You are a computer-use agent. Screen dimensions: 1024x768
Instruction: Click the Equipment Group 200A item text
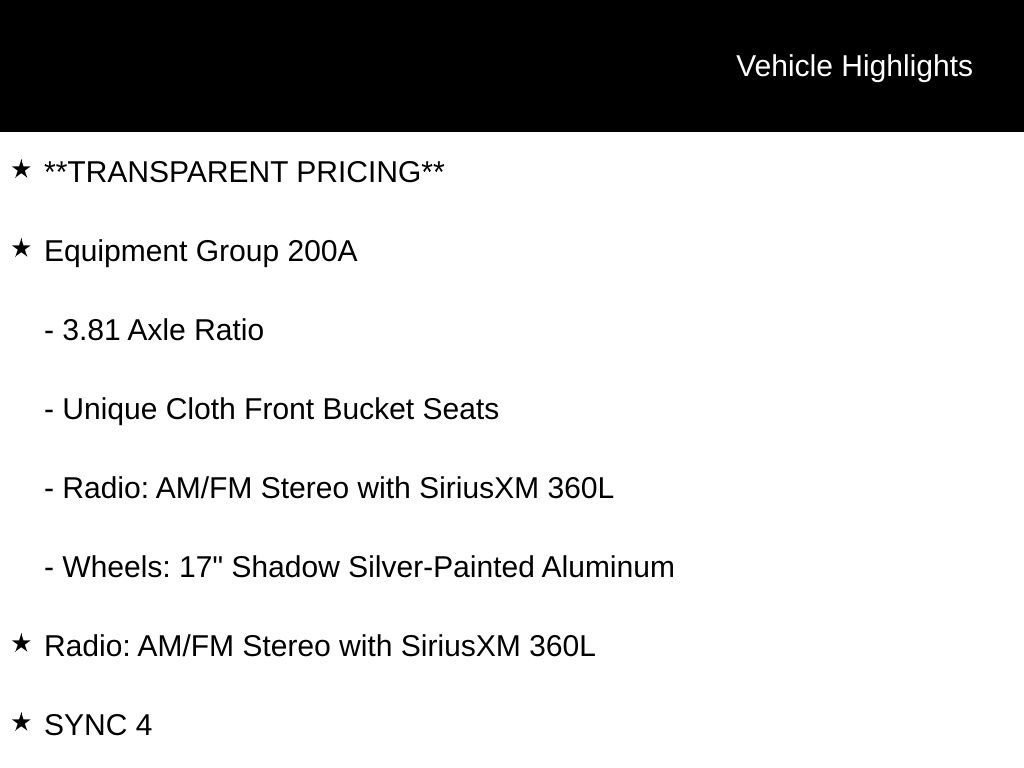pyautogui.click(x=200, y=251)
